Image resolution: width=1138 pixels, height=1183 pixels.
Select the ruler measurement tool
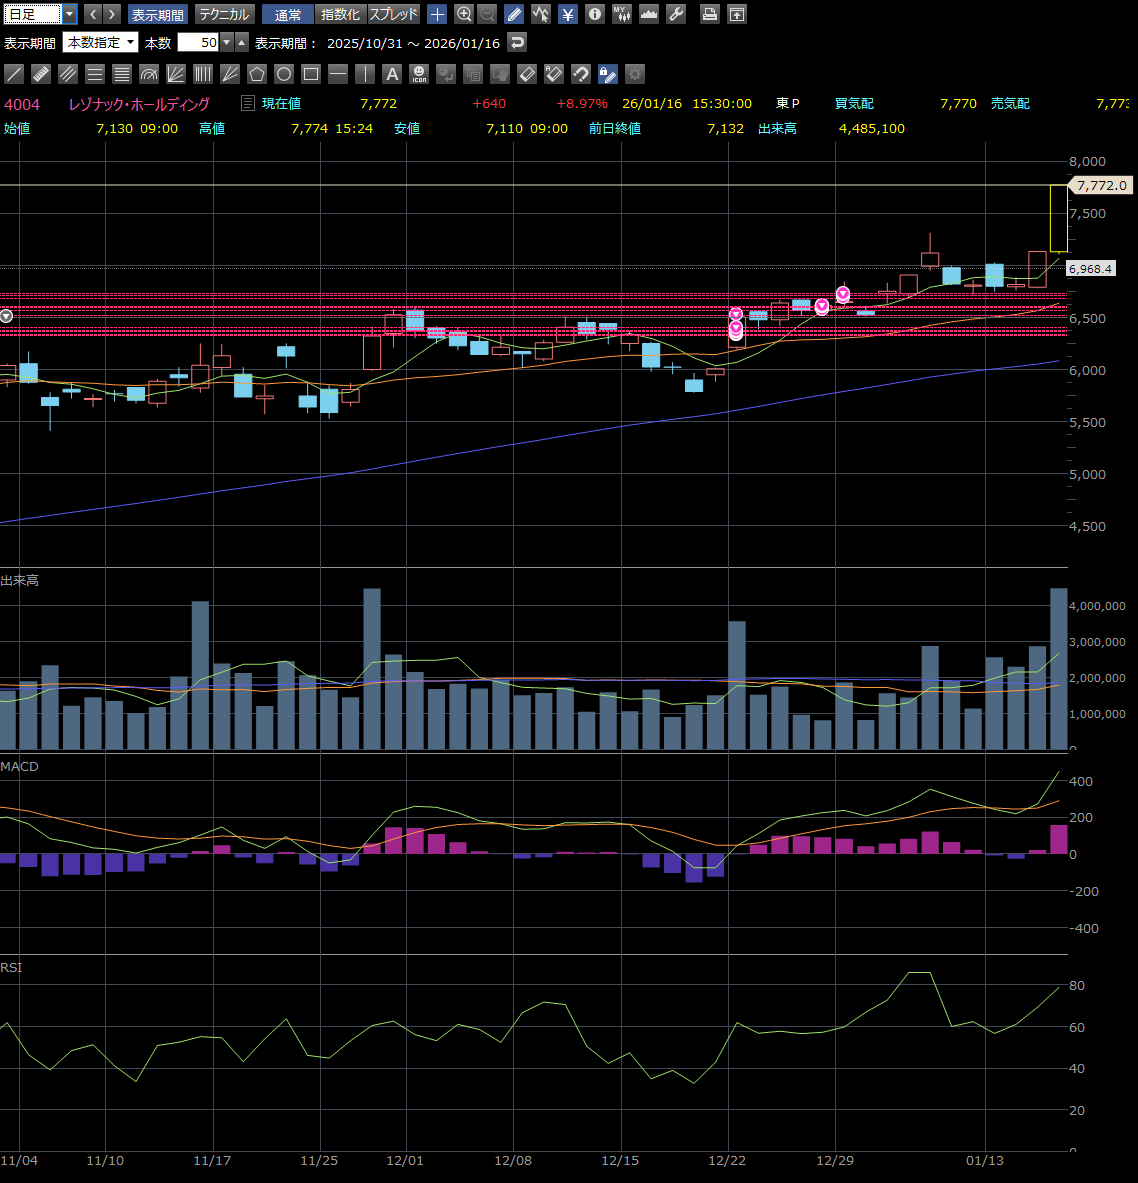[x=41, y=73]
